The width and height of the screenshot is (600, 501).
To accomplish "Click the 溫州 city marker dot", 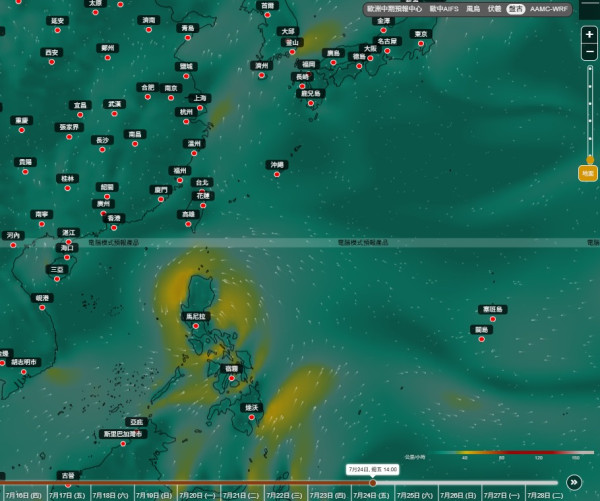I will [x=194, y=153].
